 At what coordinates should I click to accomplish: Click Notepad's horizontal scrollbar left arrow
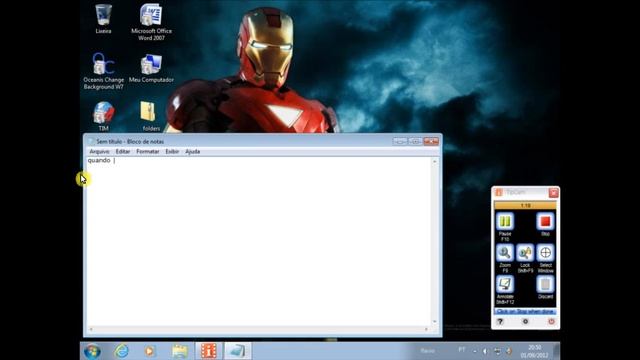[91, 329]
